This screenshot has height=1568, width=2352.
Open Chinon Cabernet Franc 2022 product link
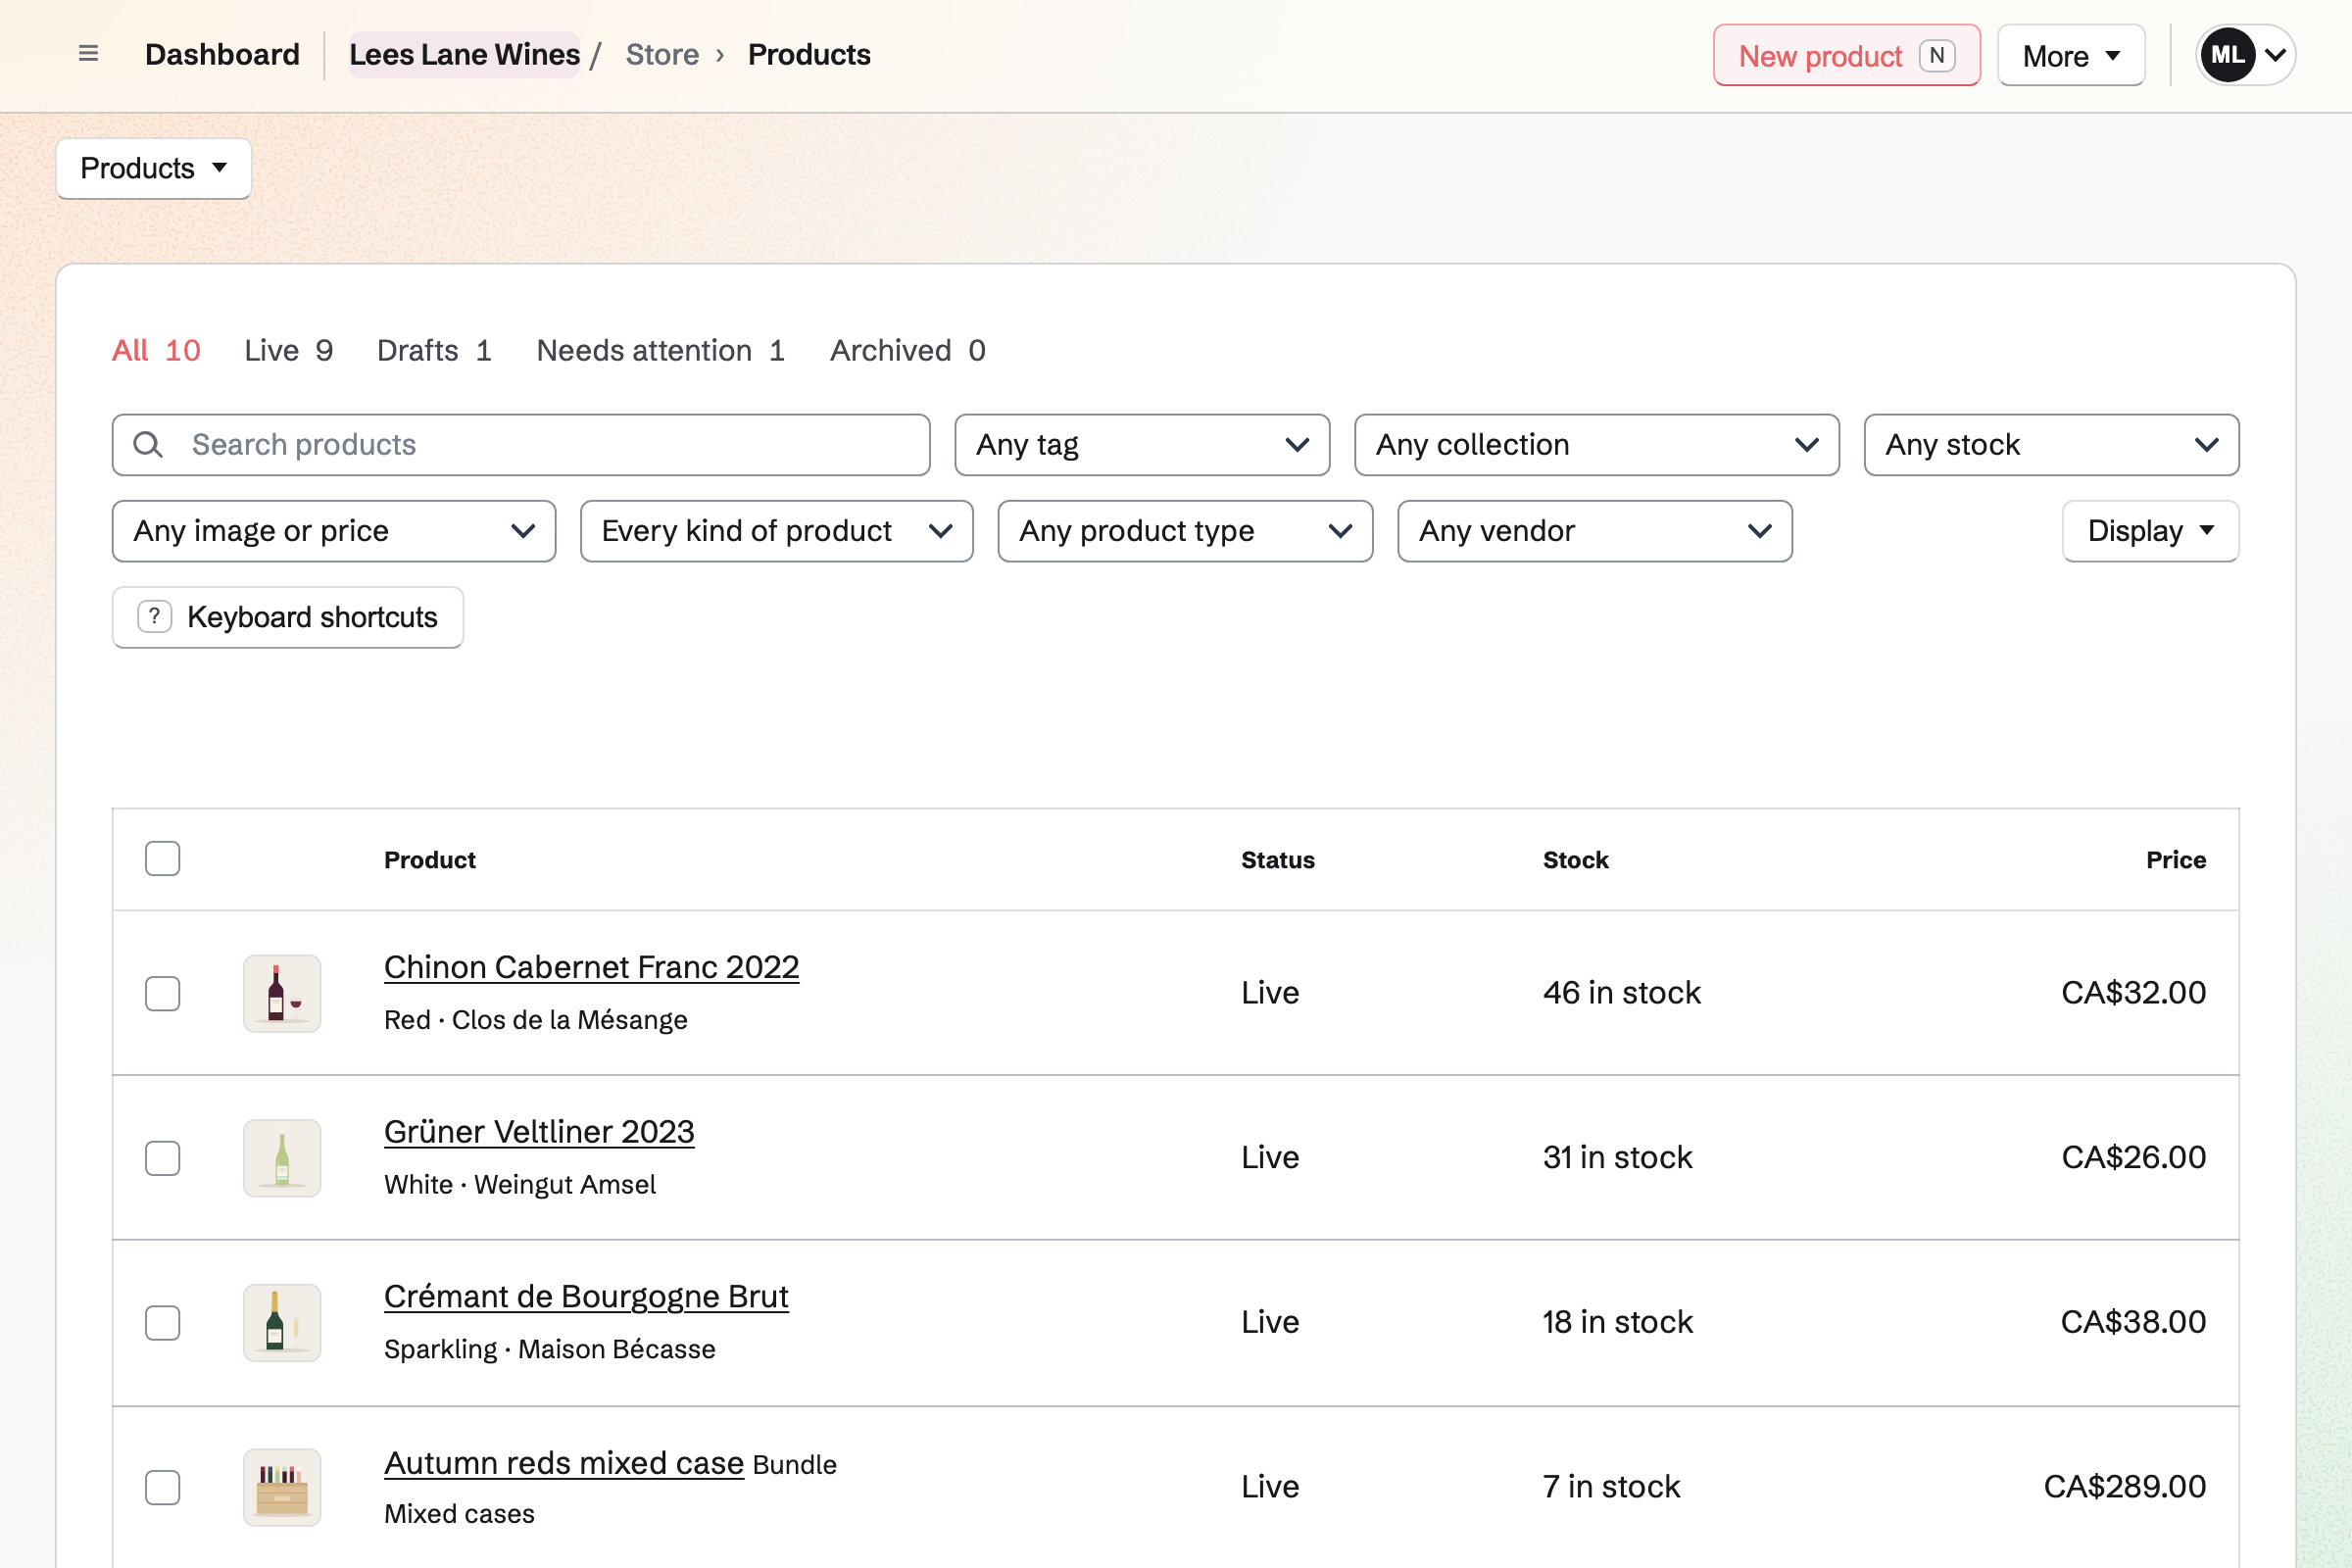591,967
